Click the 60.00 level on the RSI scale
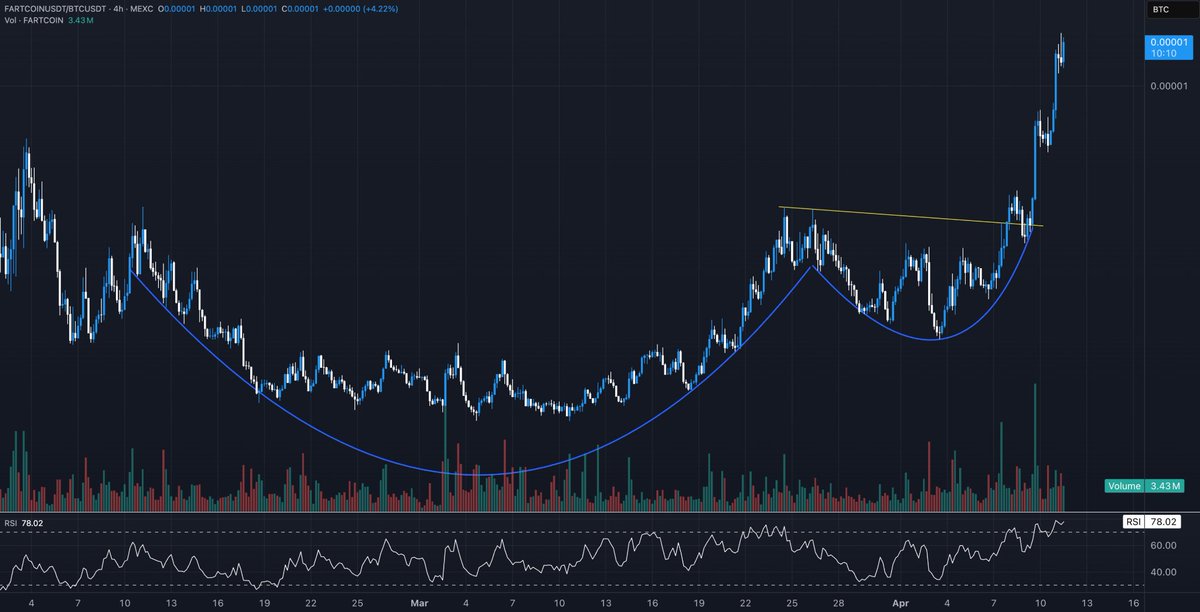 coord(1162,546)
